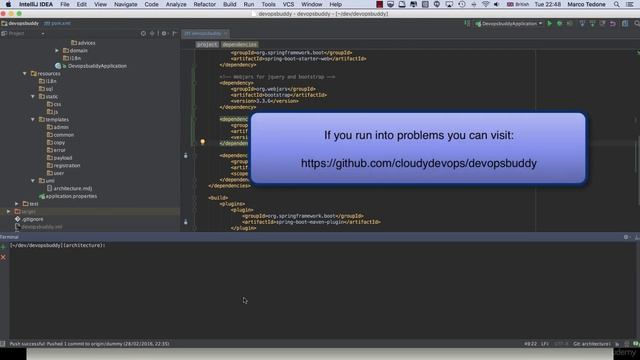
Task: Click the Push successful status message
Action: (89, 344)
